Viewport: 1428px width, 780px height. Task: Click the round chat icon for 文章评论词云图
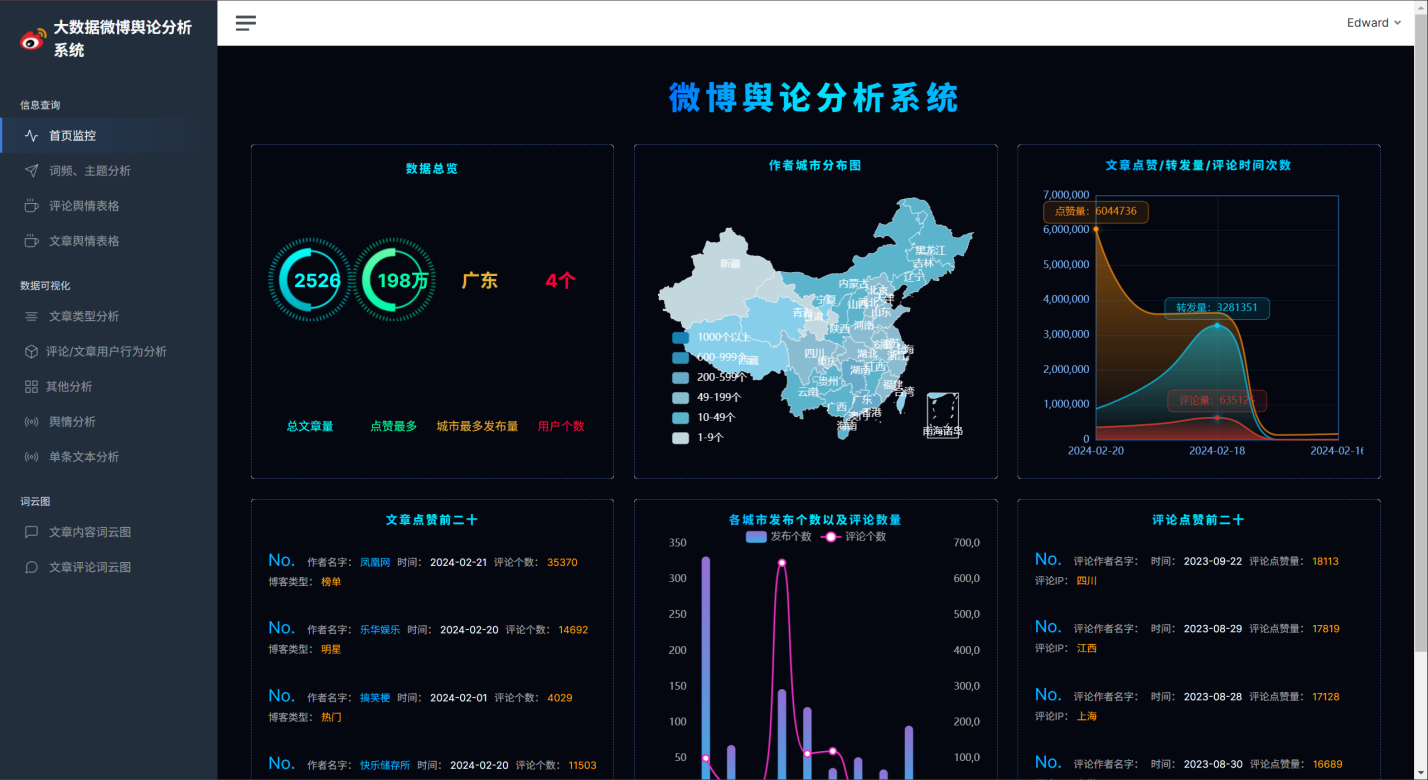(32, 567)
